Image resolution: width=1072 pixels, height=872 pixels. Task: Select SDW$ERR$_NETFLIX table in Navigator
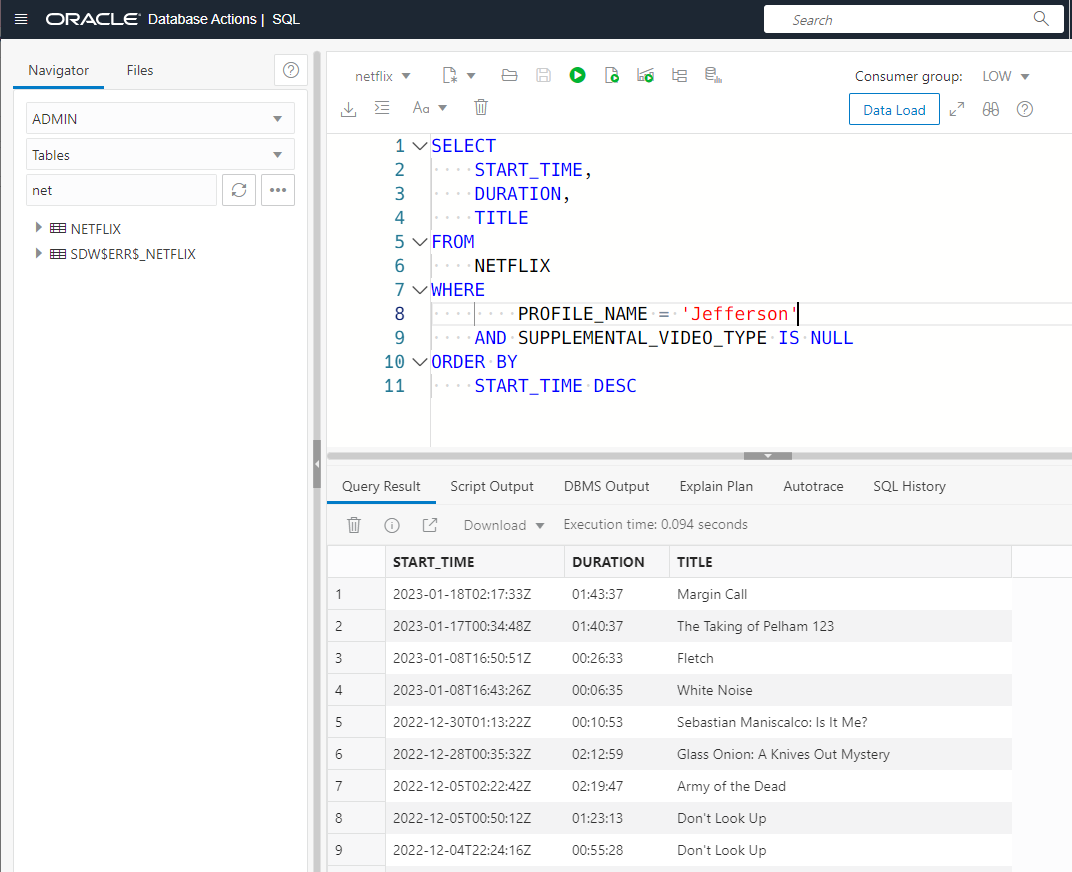point(133,254)
